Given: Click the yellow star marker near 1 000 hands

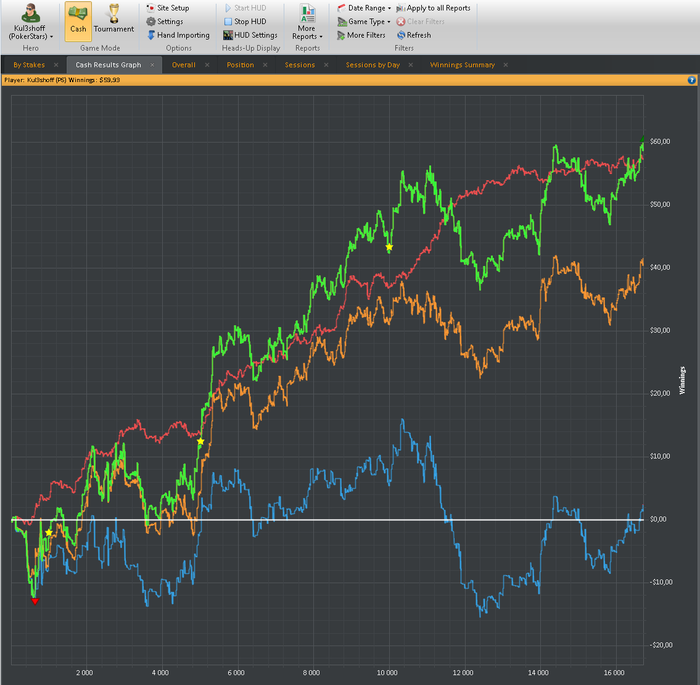Looking at the screenshot, I should tap(49, 533).
